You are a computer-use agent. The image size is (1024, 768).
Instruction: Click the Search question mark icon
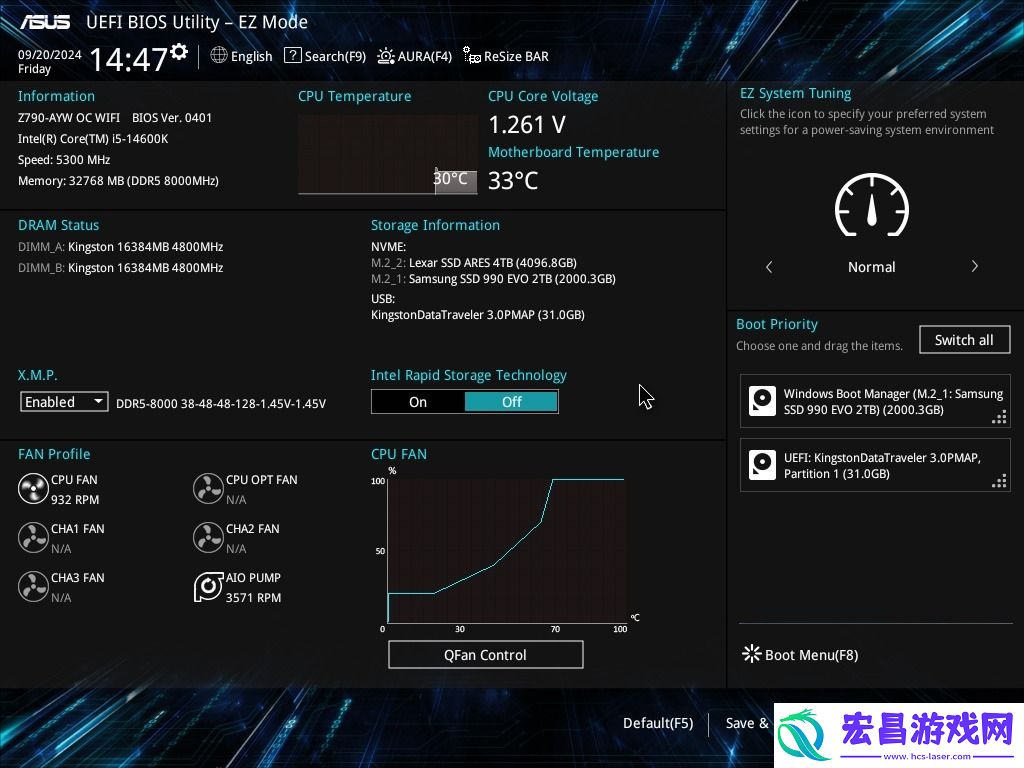[x=293, y=56]
